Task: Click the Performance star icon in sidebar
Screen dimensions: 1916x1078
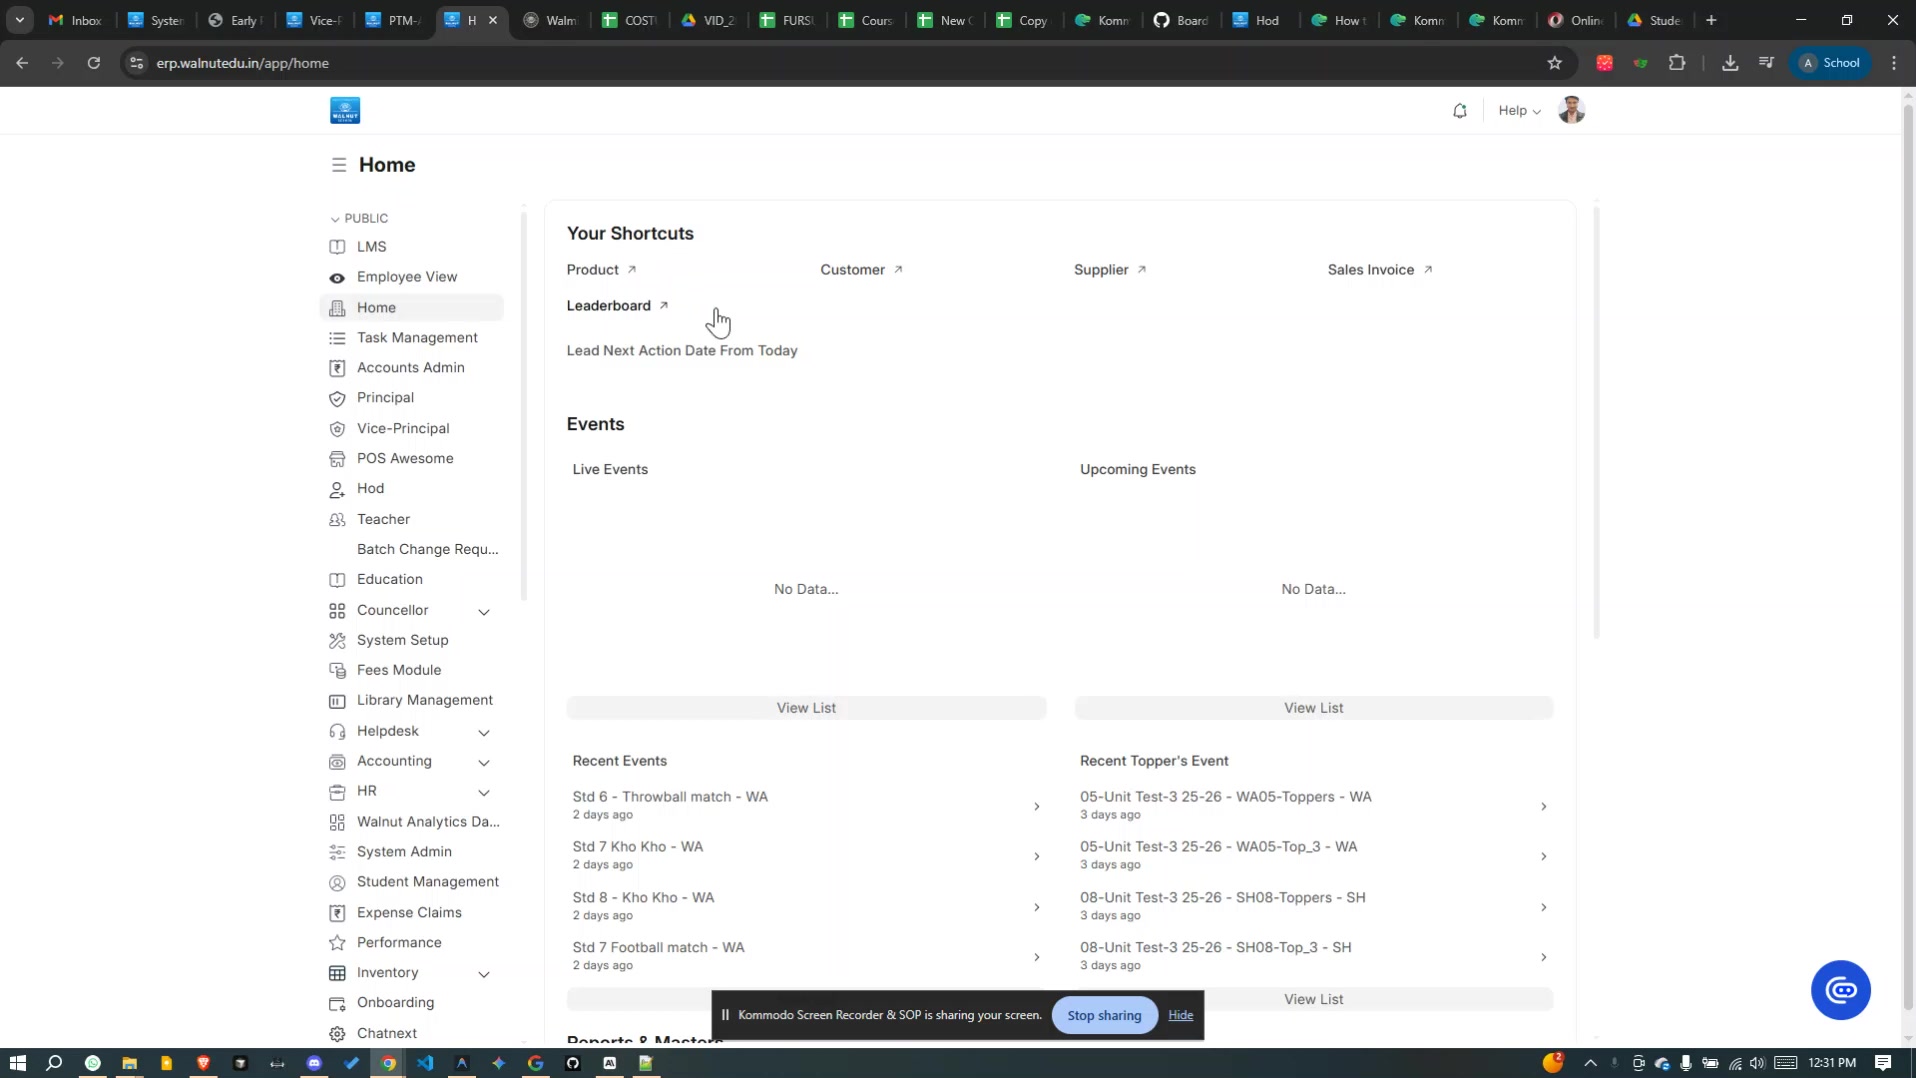Action: pyautogui.click(x=337, y=943)
